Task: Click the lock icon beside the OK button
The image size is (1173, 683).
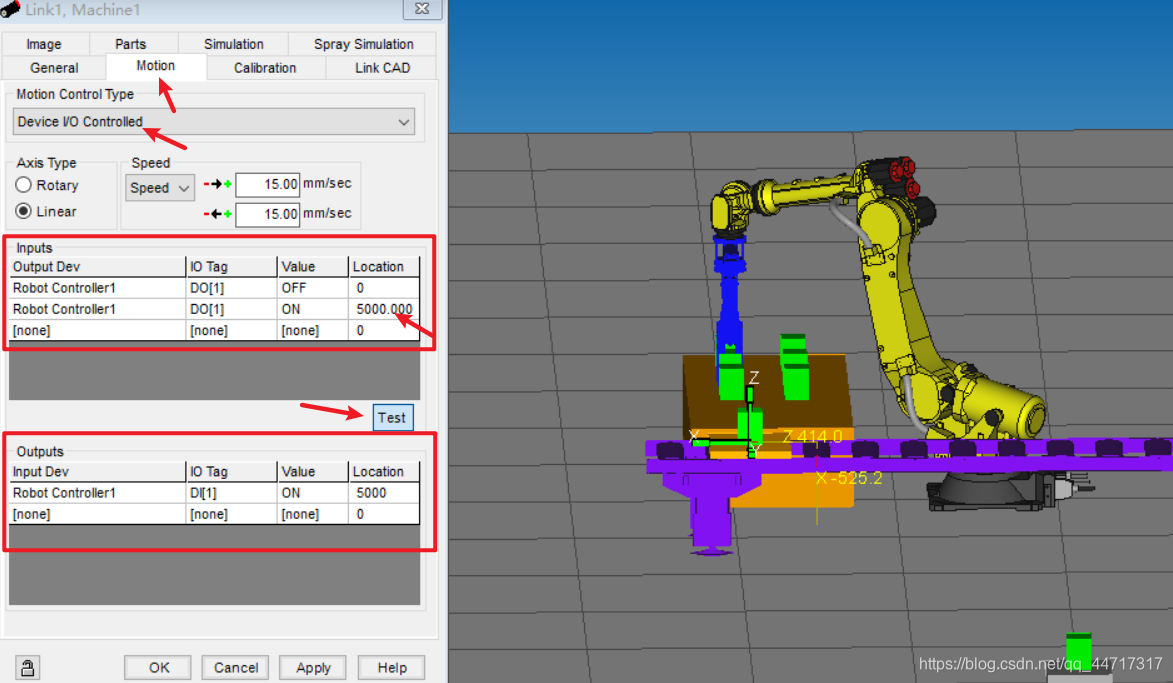Action: (28, 667)
